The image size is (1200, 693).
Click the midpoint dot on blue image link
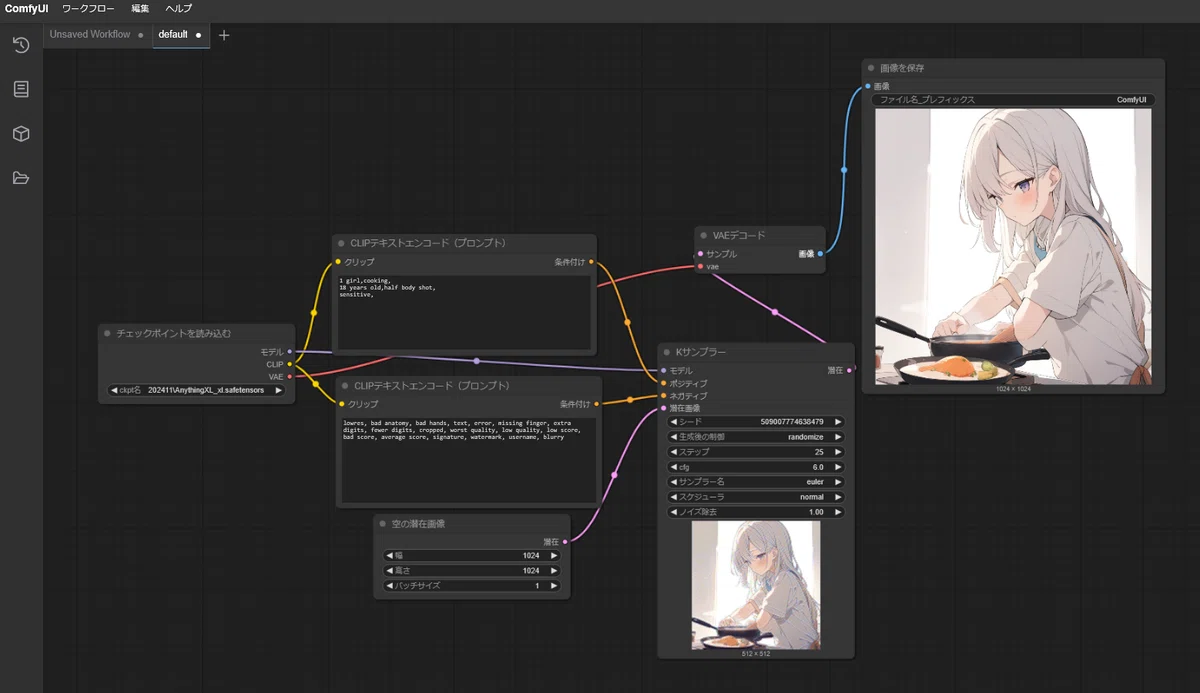click(844, 170)
